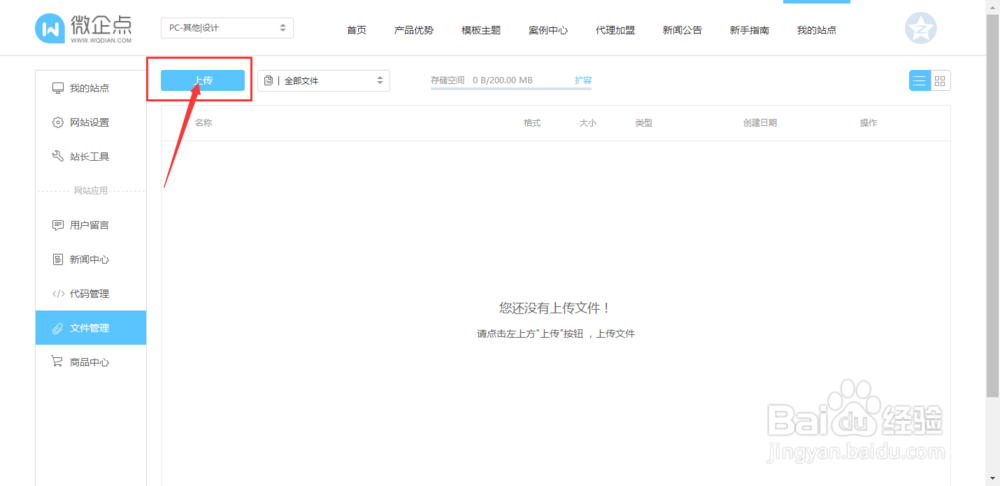Click the scrollbar down arrow
The image size is (1000, 486).
[994, 478]
